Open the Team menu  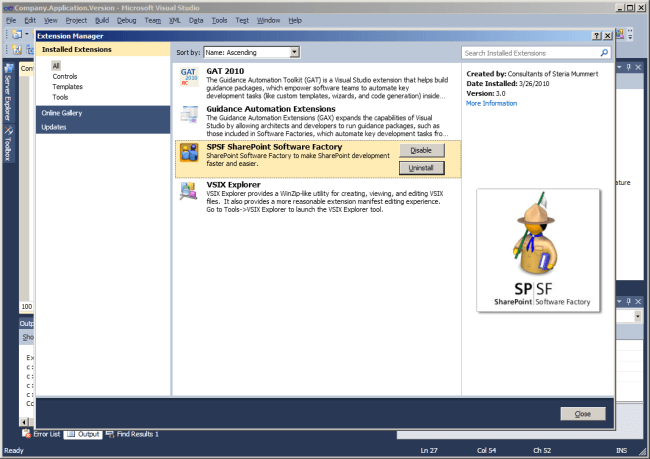click(x=153, y=20)
